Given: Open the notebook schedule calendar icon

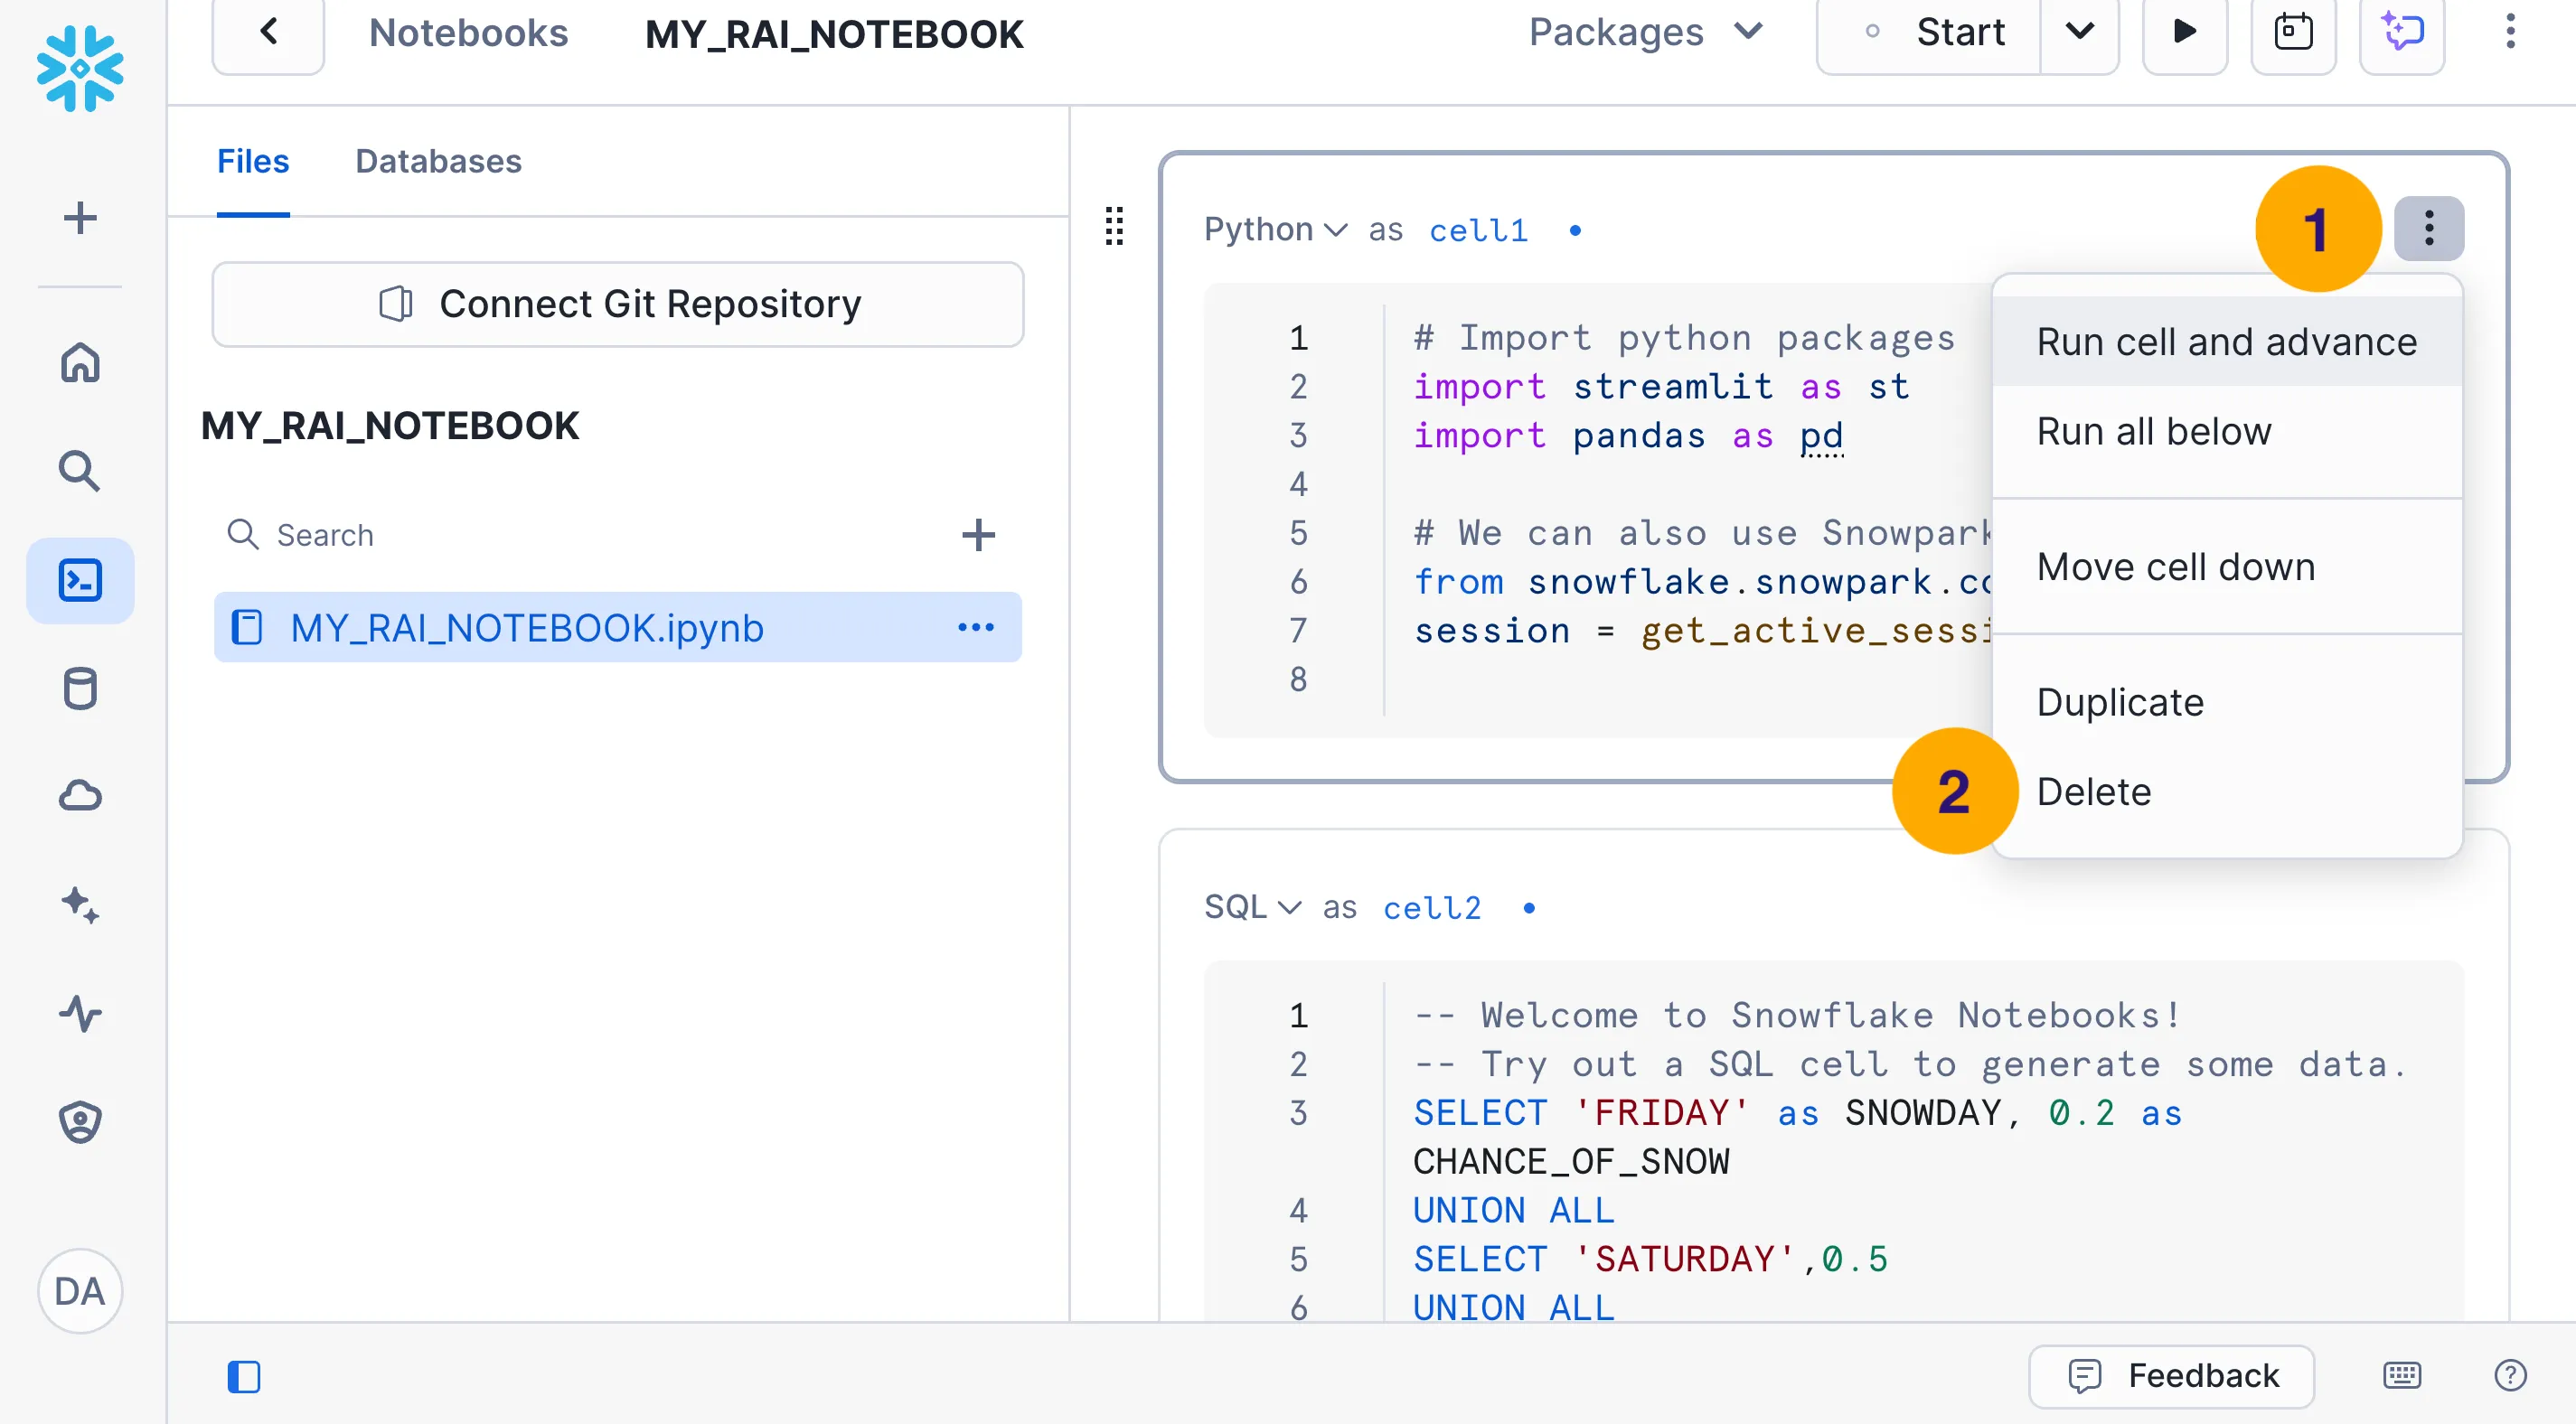Looking at the screenshot, I should tap(2293, 33).
